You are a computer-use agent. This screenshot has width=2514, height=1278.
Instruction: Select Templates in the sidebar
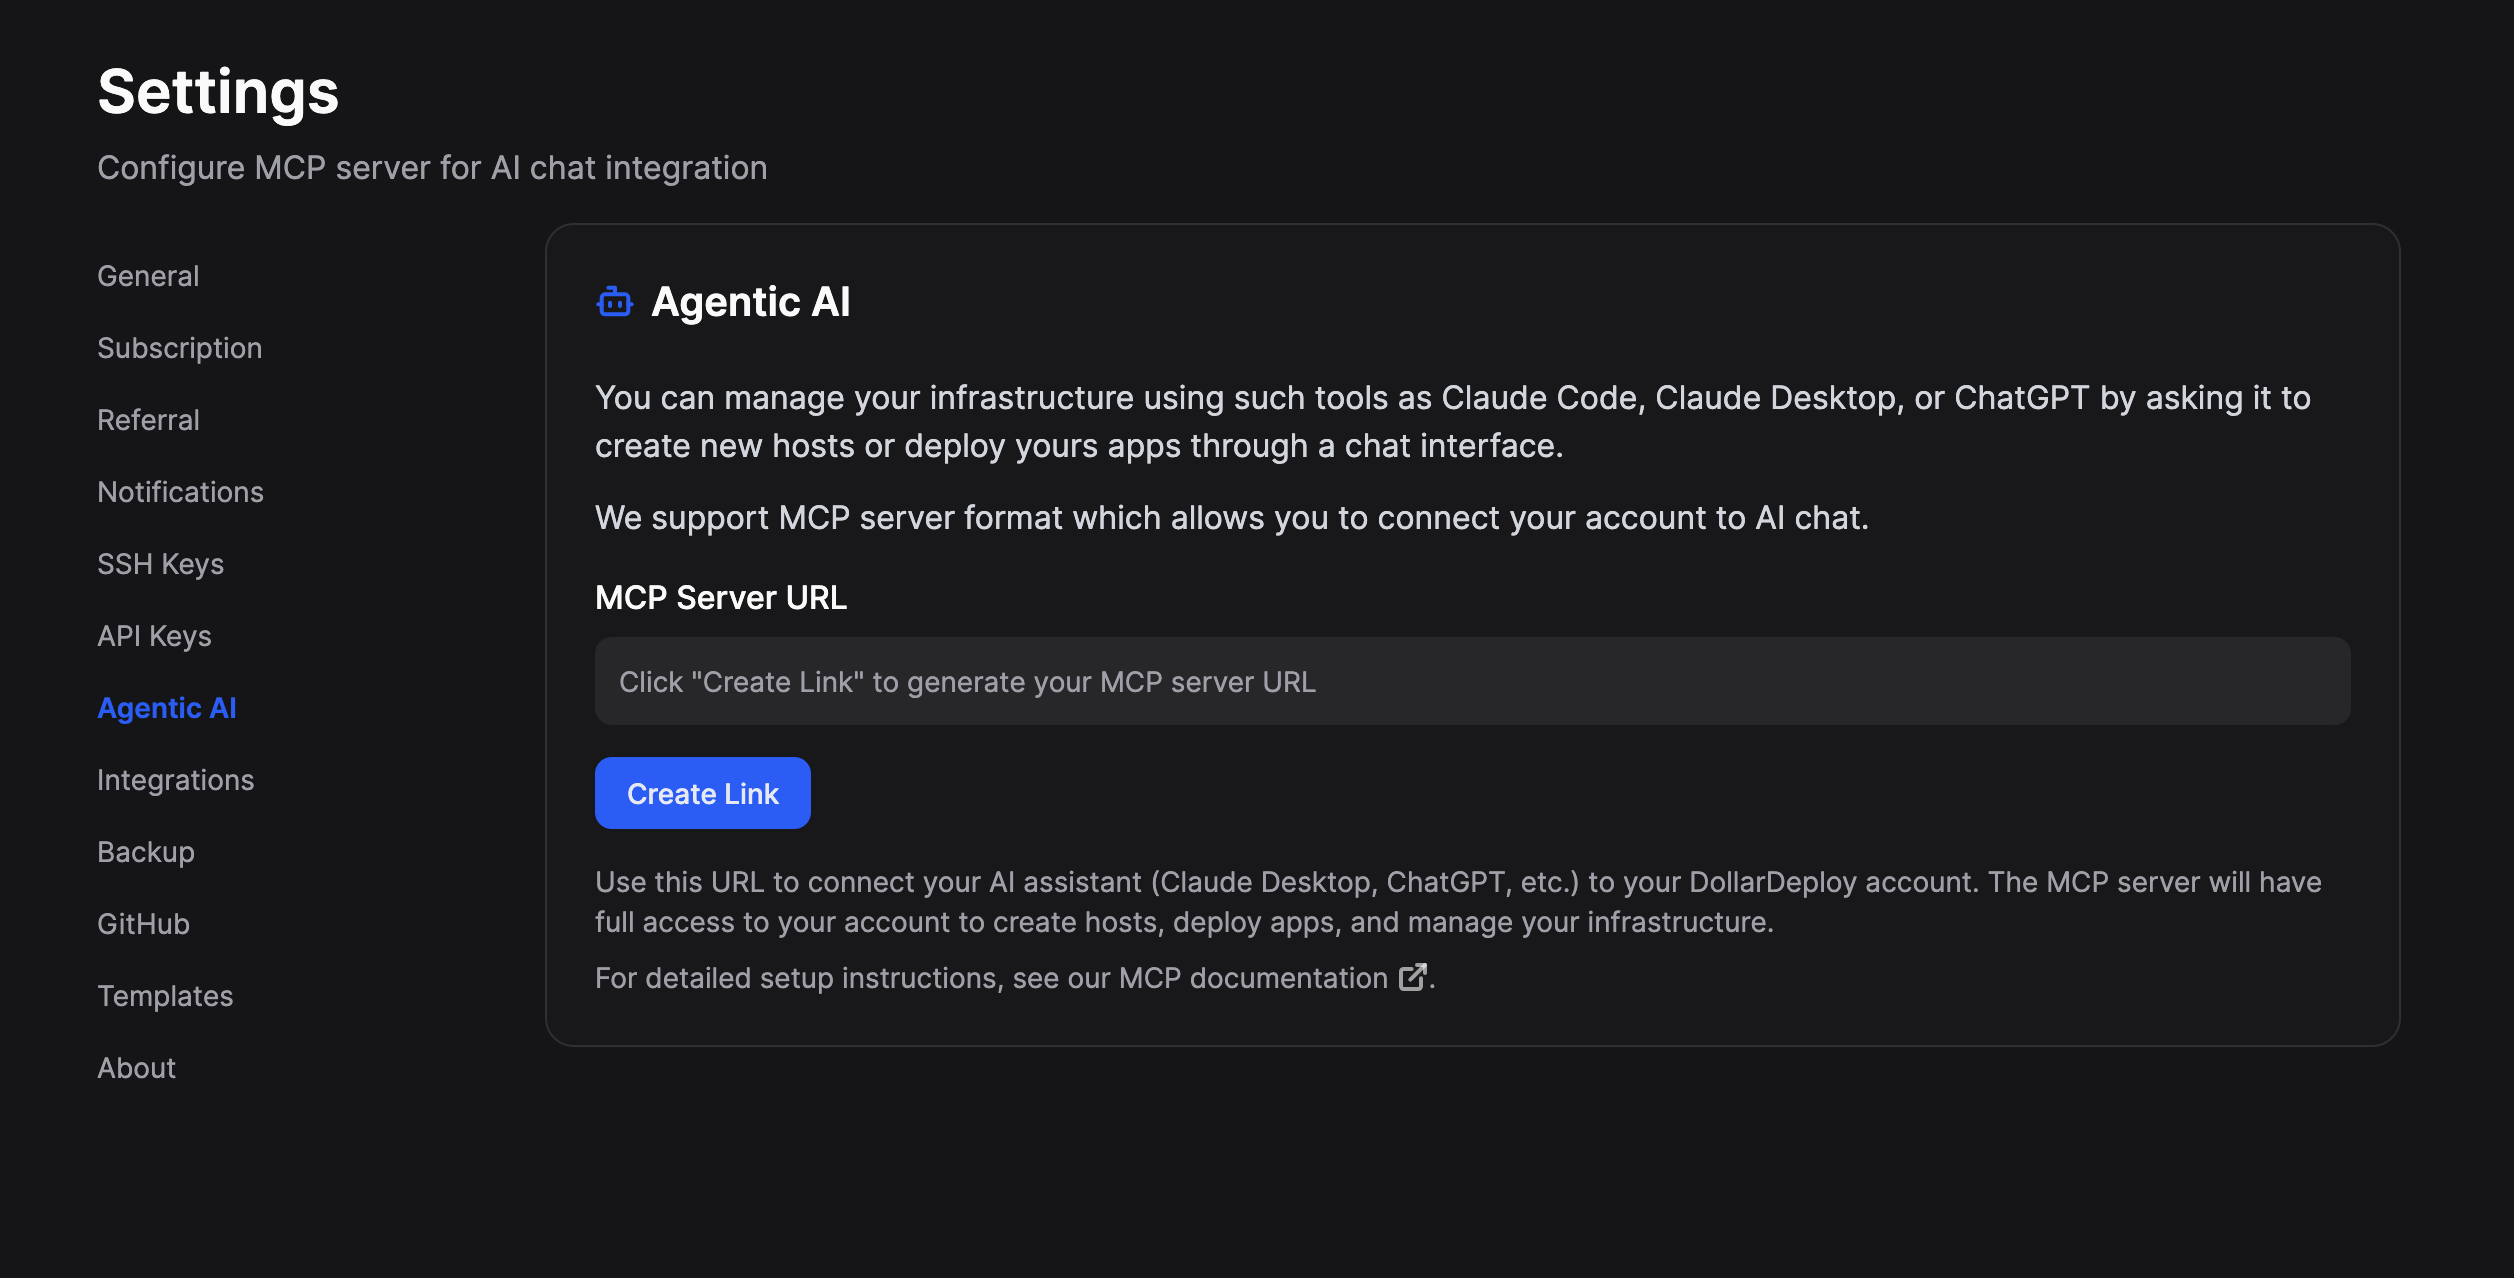(x=165, y=996)
